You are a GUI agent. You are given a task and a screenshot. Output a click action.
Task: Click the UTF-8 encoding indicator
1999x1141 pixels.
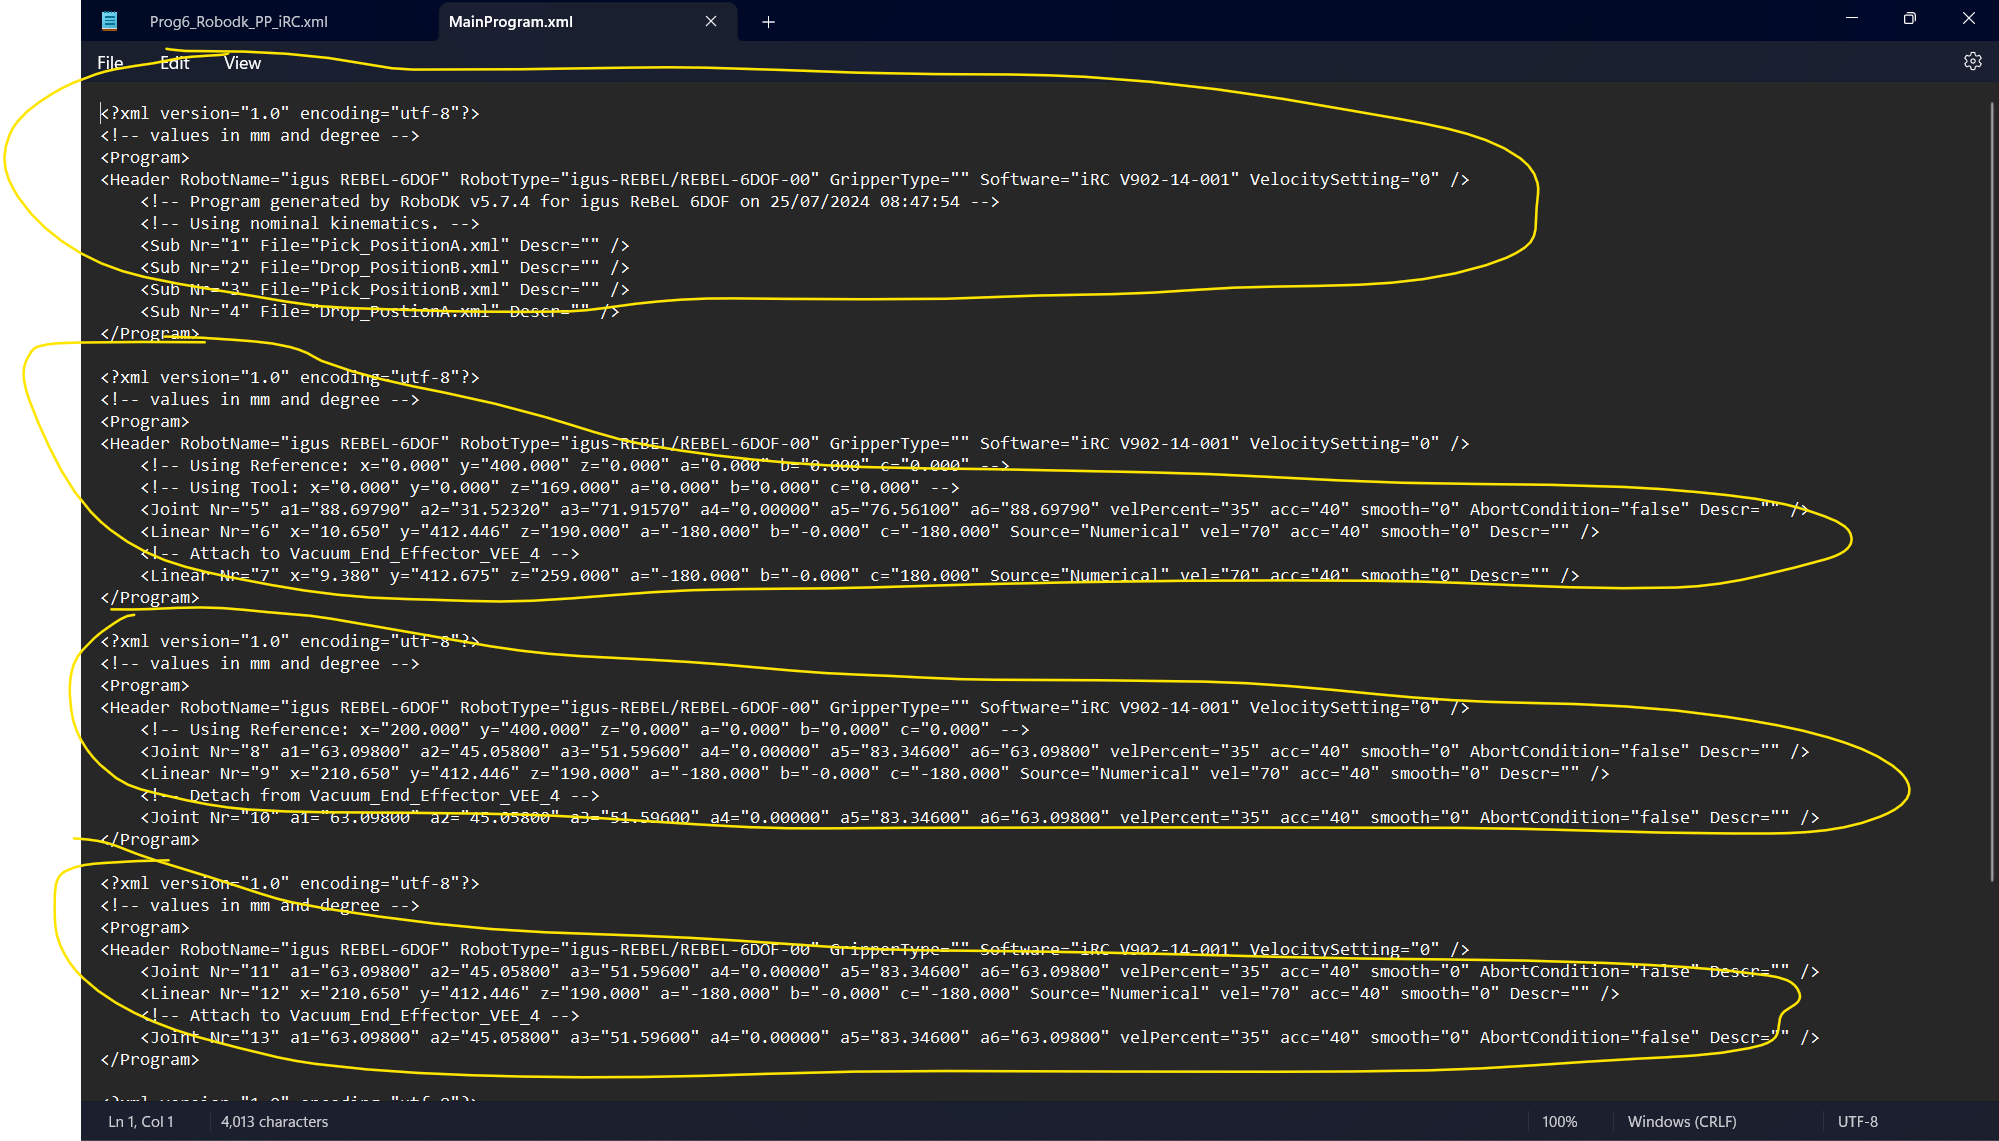pos(1857,1122)
